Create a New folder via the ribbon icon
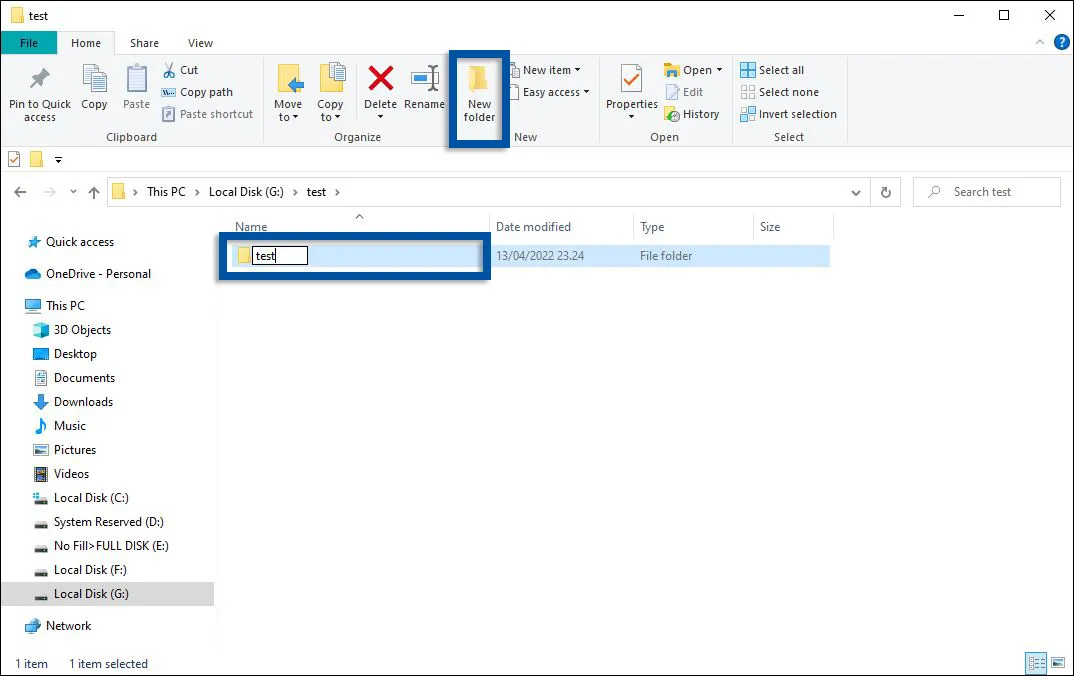The width and height of the screenshot is (1074, 676). (x=478, y=95)
